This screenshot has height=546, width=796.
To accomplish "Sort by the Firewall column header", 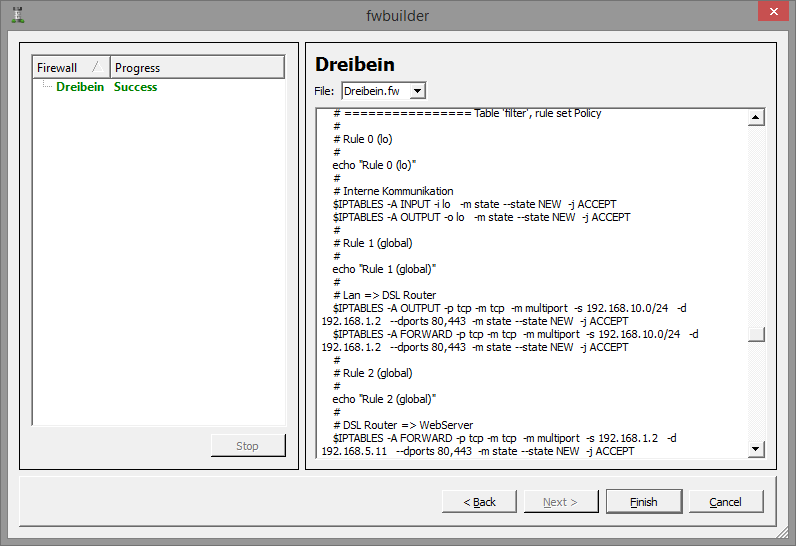I will point(58,68).
